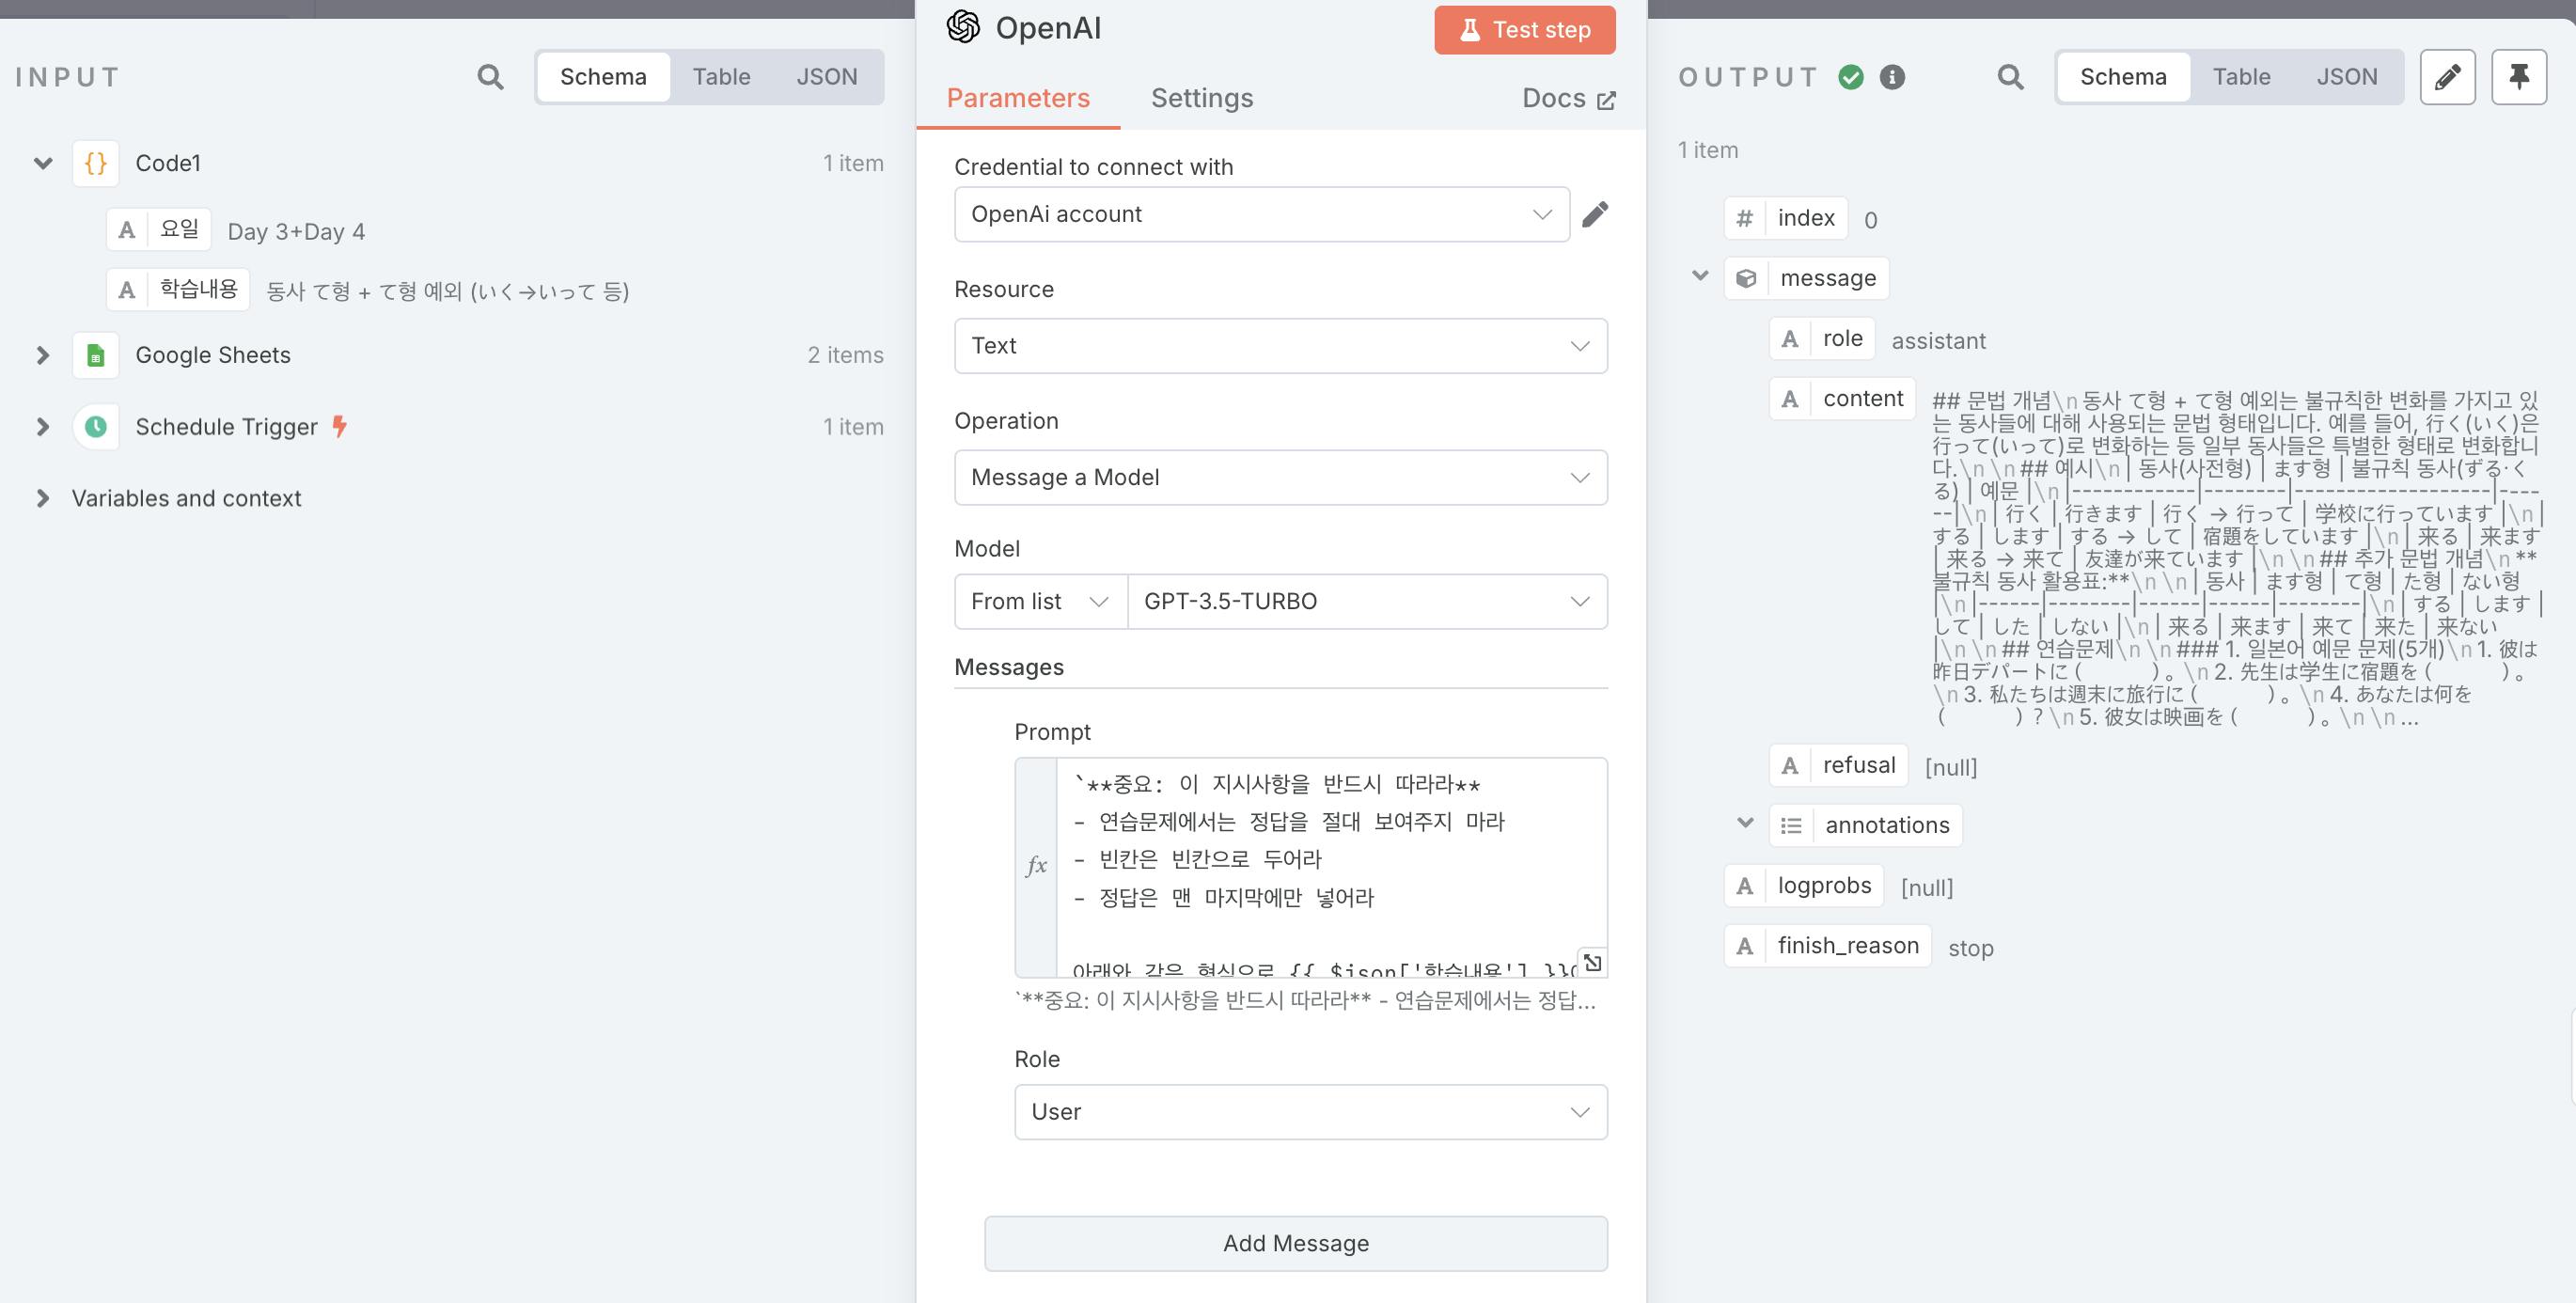Select JSON view in OUTPUT panel
Viewport: 2576px width, 1303px height.
click(x=2347, y=77)
